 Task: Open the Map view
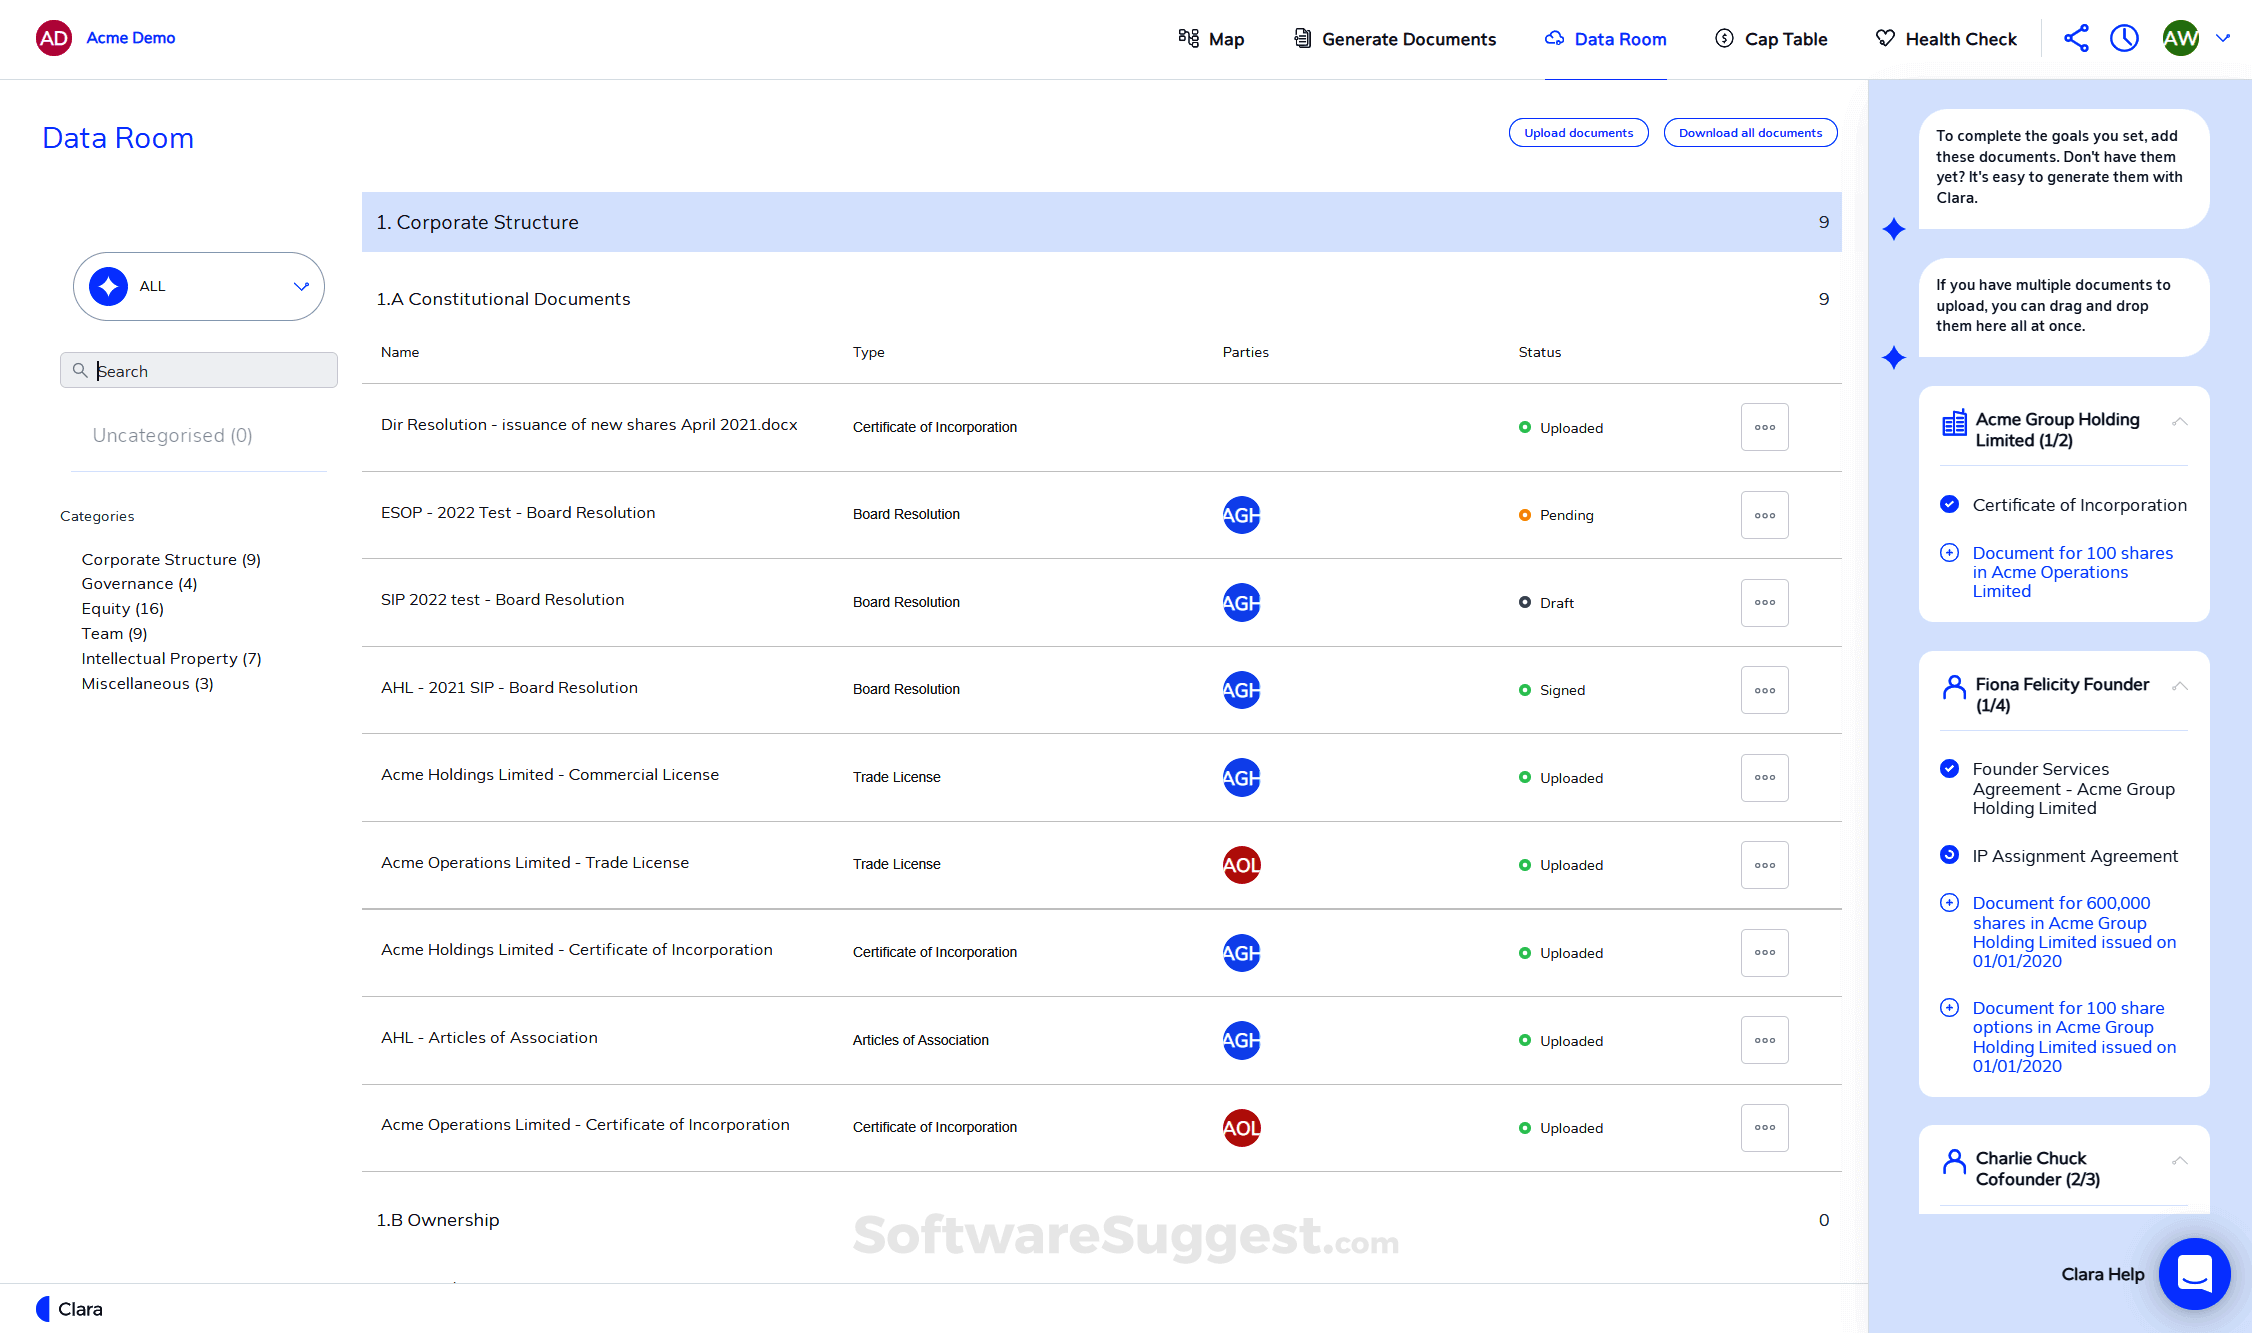click(1211, 38)
